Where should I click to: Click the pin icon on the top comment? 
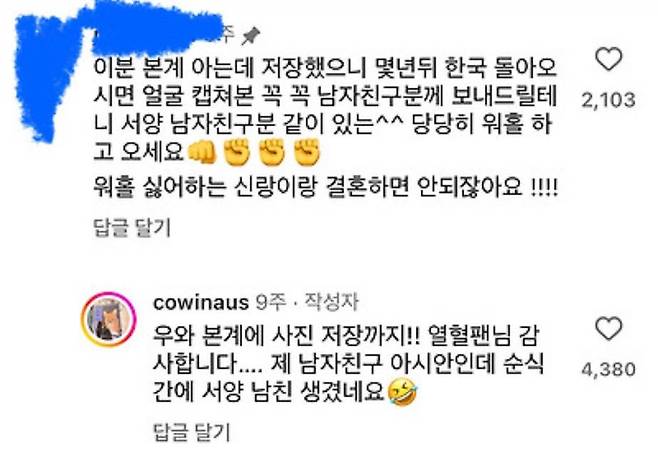(250, 36)
